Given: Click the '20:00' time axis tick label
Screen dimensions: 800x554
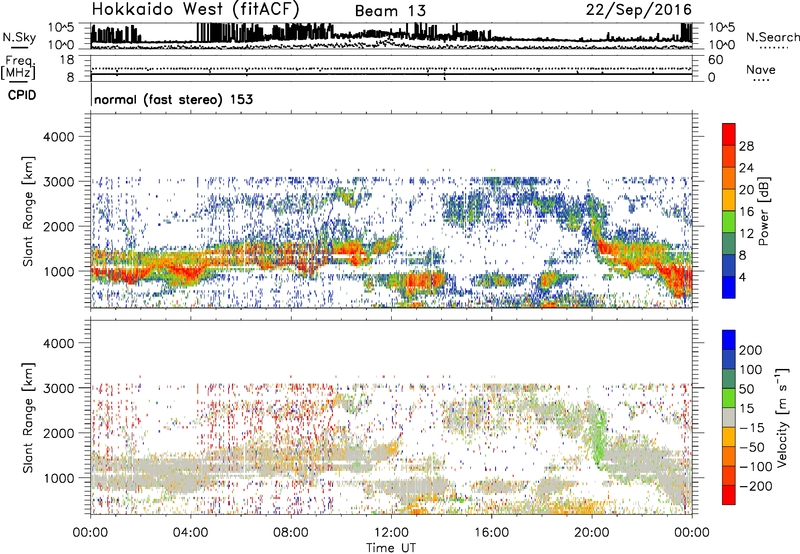Looking at the screenshot, I should pos(592,533).
